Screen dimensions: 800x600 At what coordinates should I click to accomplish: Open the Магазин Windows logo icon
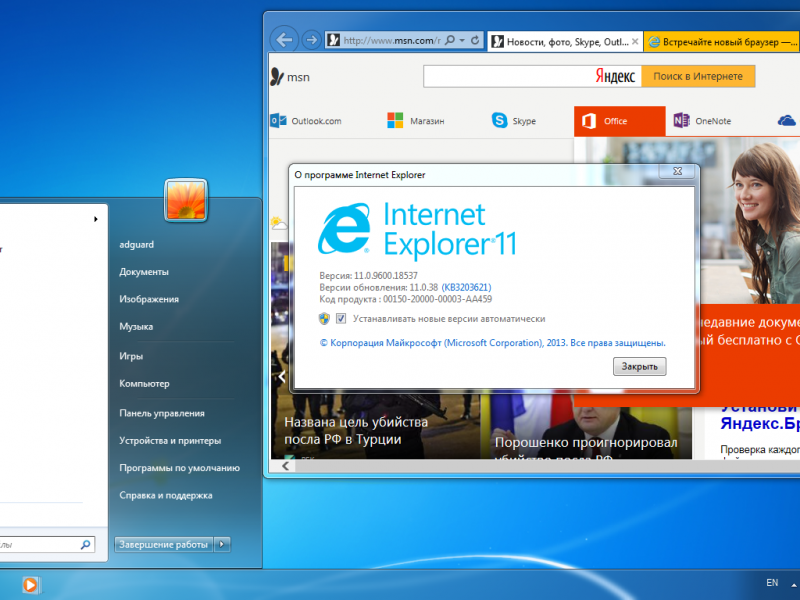coord(395,121)
